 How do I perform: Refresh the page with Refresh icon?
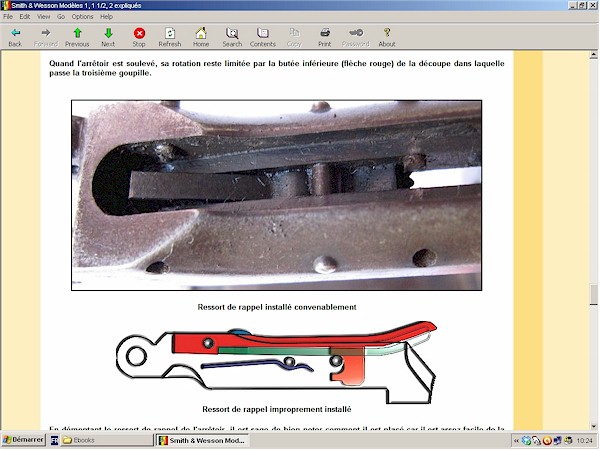point(170,33)
